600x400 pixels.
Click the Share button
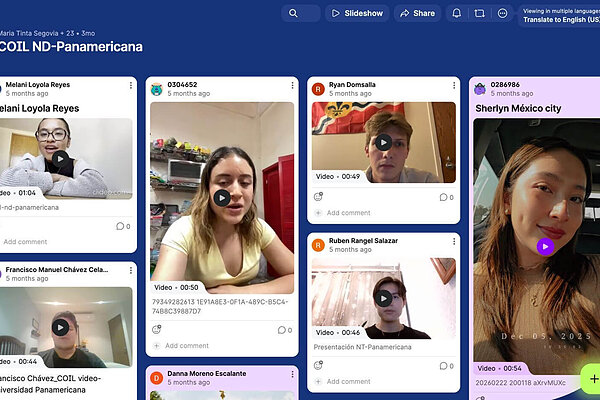(417, 13)
